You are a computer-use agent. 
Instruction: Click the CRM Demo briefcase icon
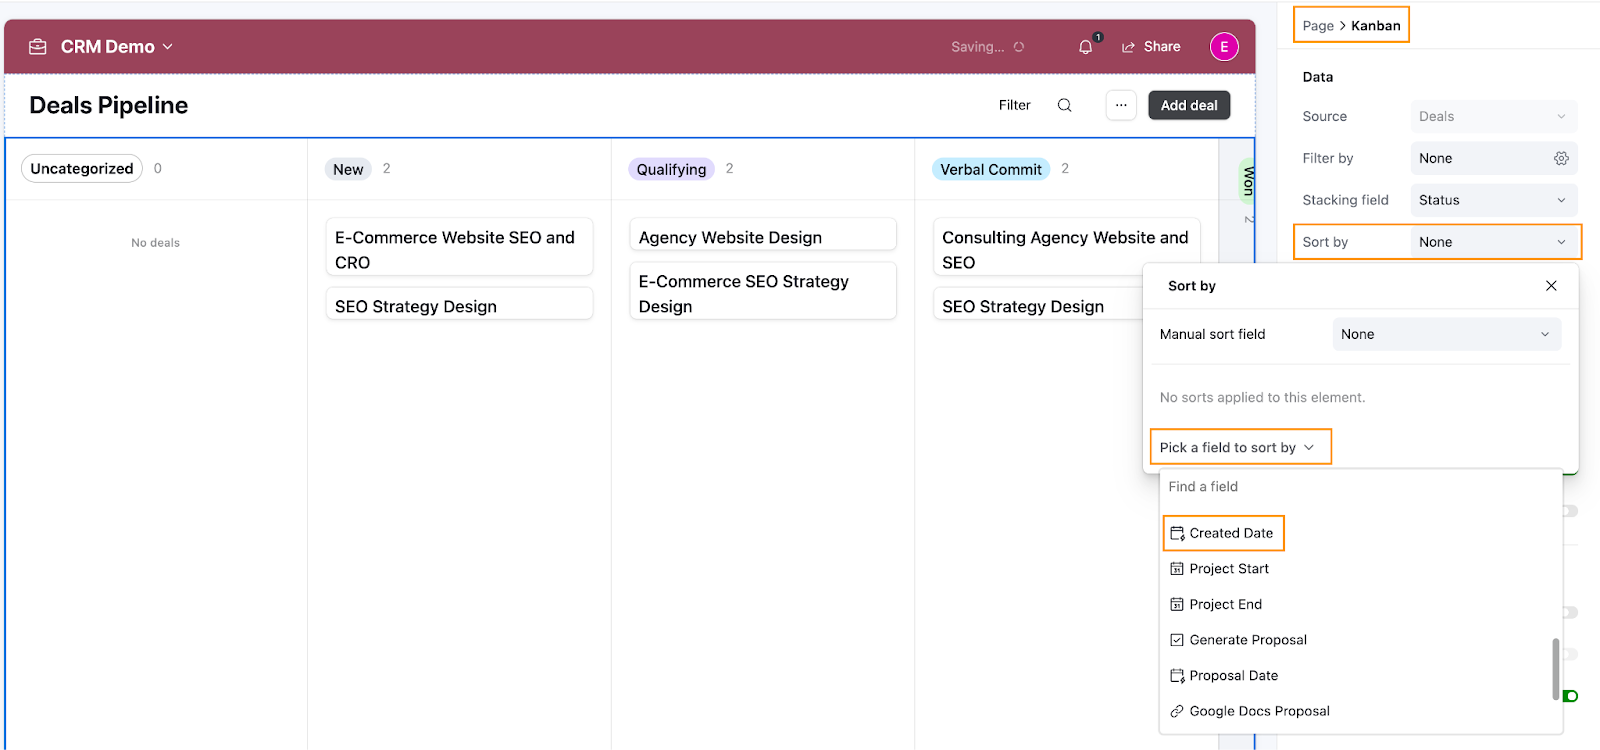tap(38, 47)
